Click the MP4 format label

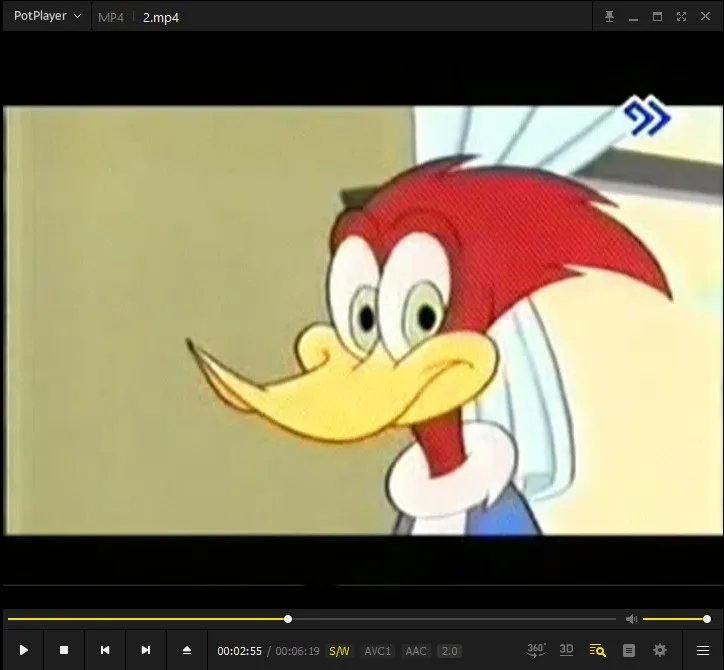[111, 18]
